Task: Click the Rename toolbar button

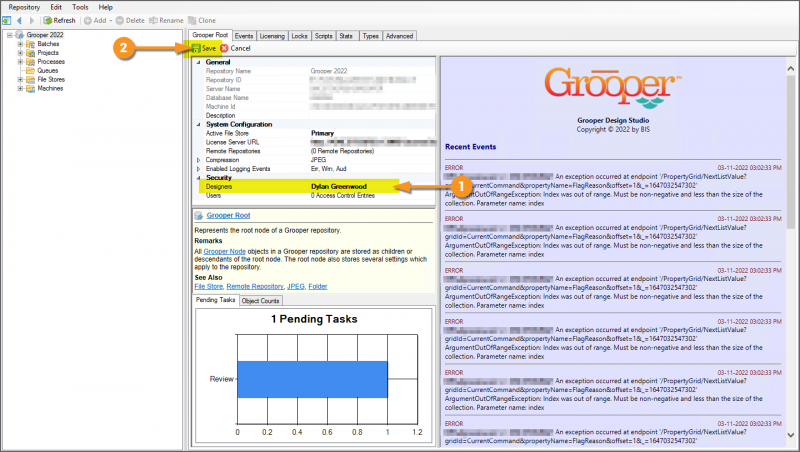Action: point(166,20)
